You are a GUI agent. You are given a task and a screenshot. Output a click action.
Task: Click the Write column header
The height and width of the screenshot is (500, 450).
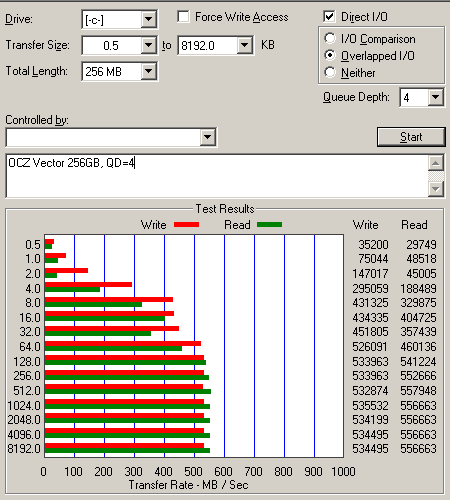[366, 225]
